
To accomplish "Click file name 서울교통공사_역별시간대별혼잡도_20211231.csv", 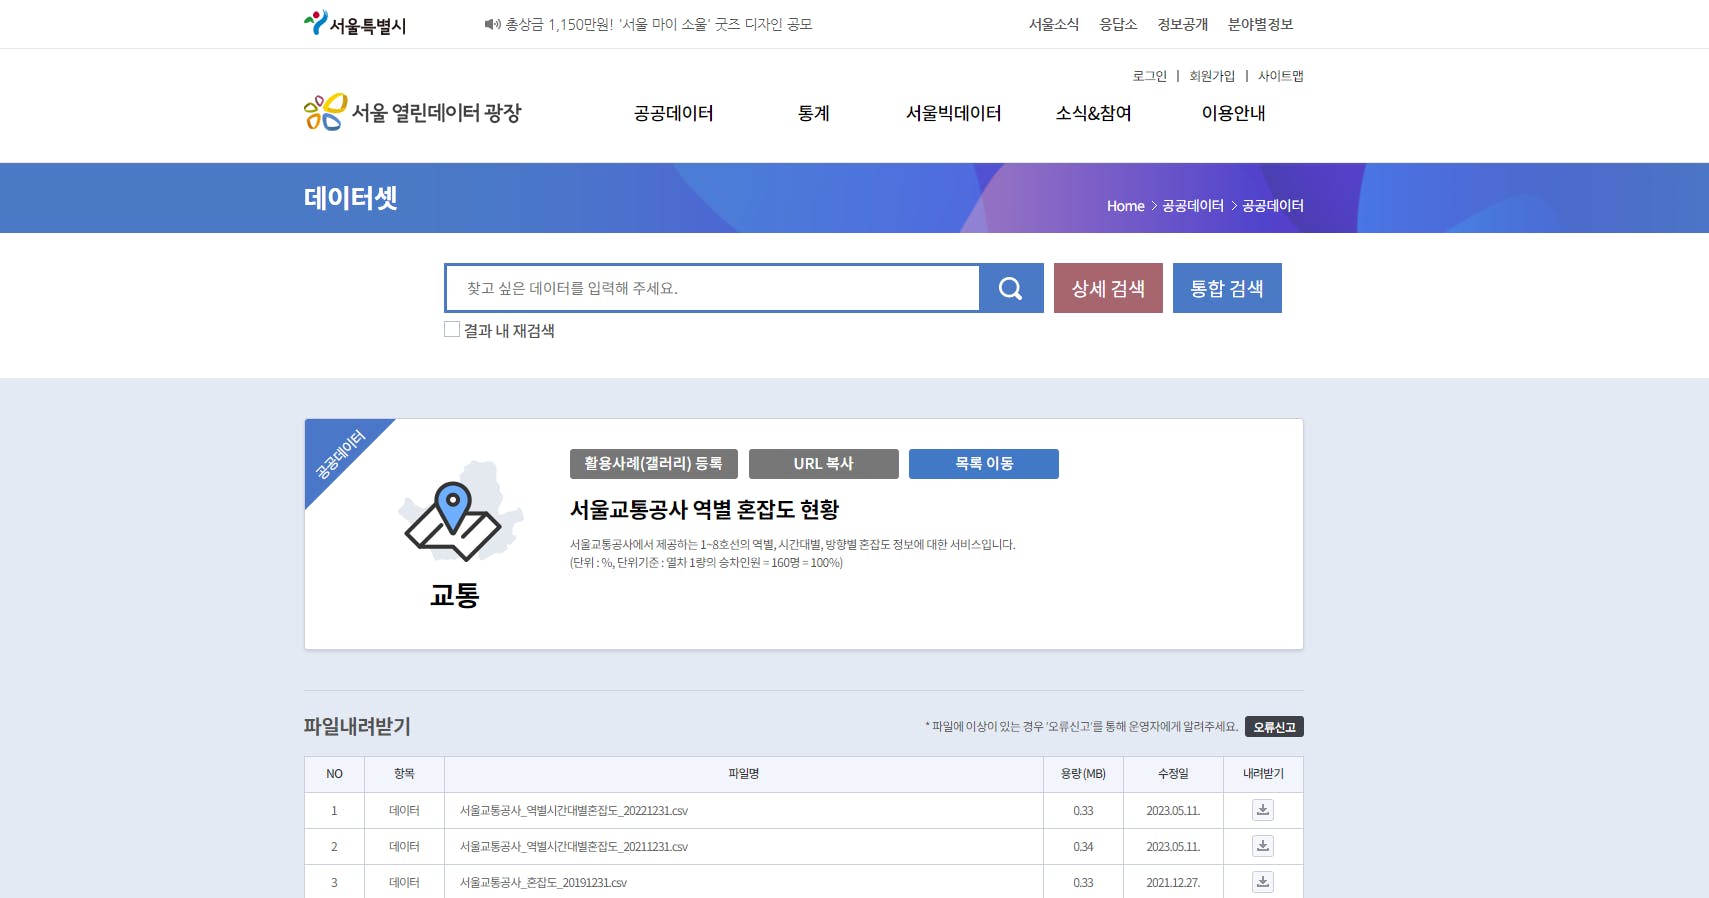I will [x=574, y=847].
